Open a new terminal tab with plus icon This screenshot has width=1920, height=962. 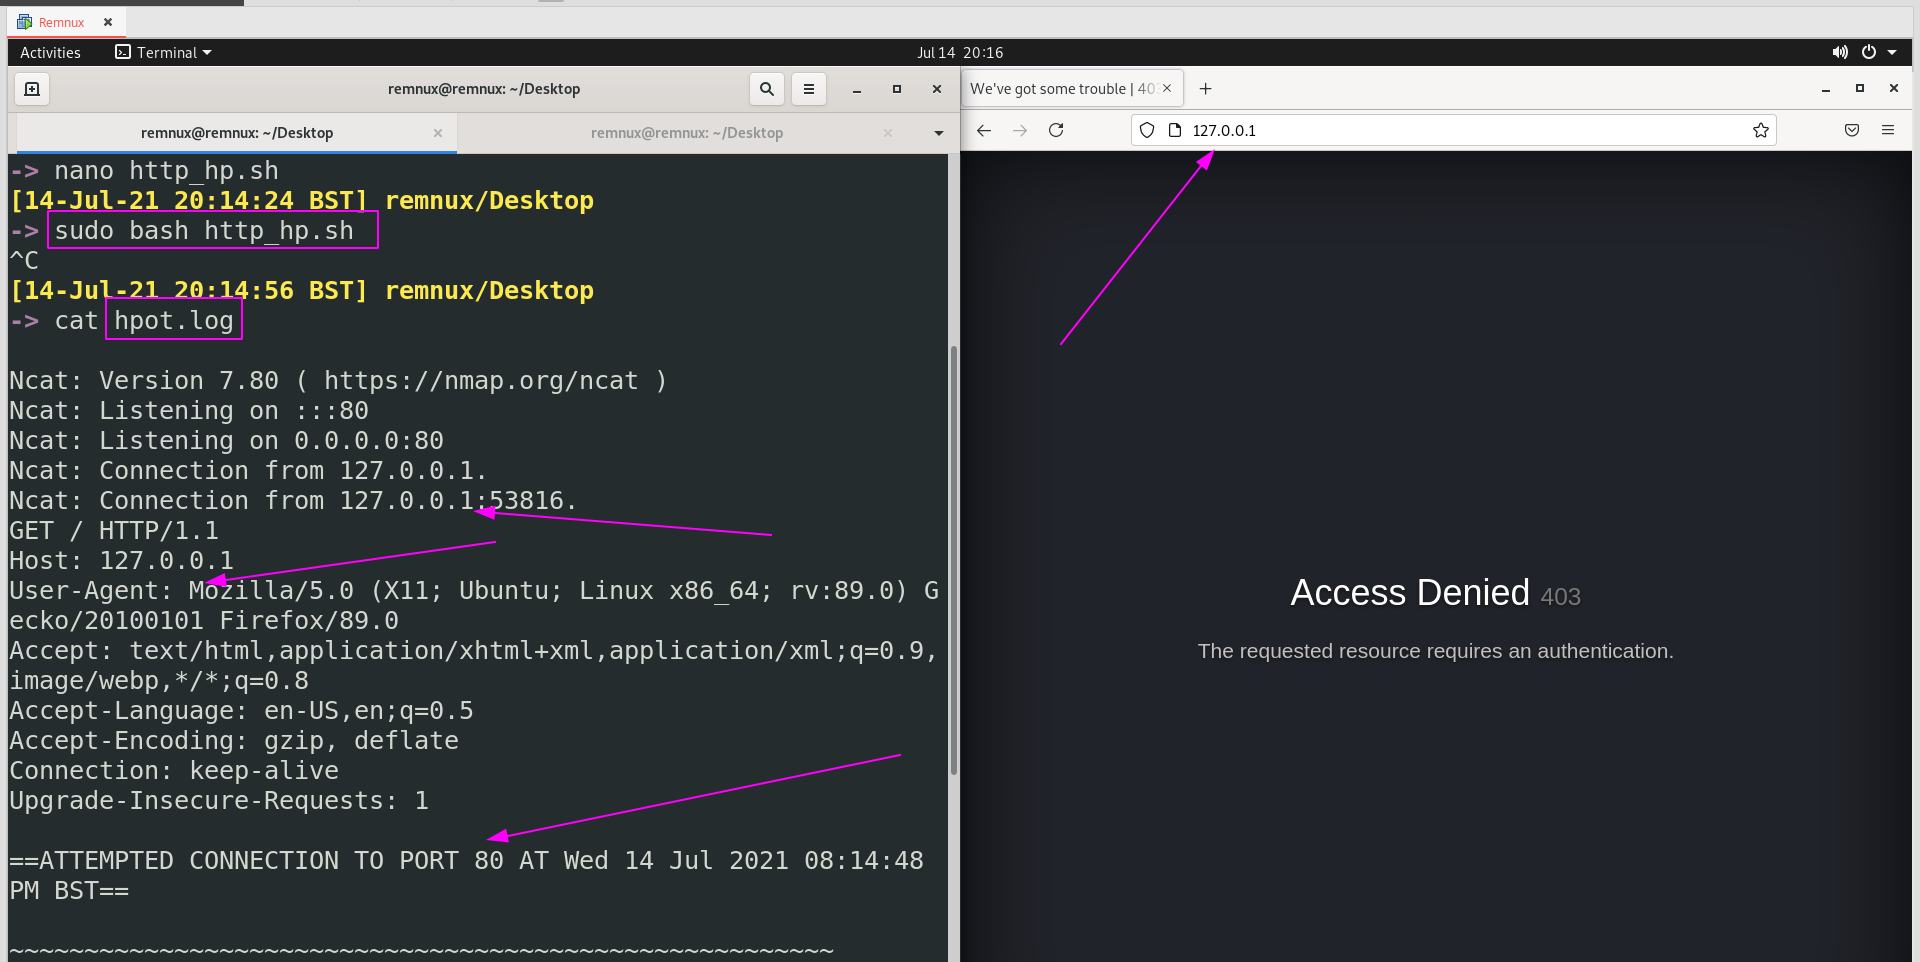(32, 89)
